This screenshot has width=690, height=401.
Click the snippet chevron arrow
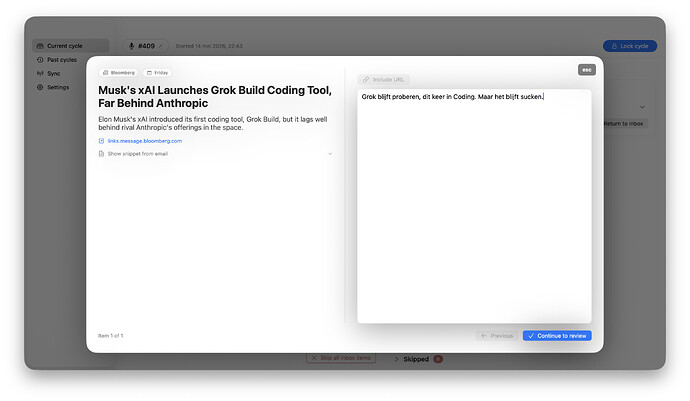click(x=330, y=154)
